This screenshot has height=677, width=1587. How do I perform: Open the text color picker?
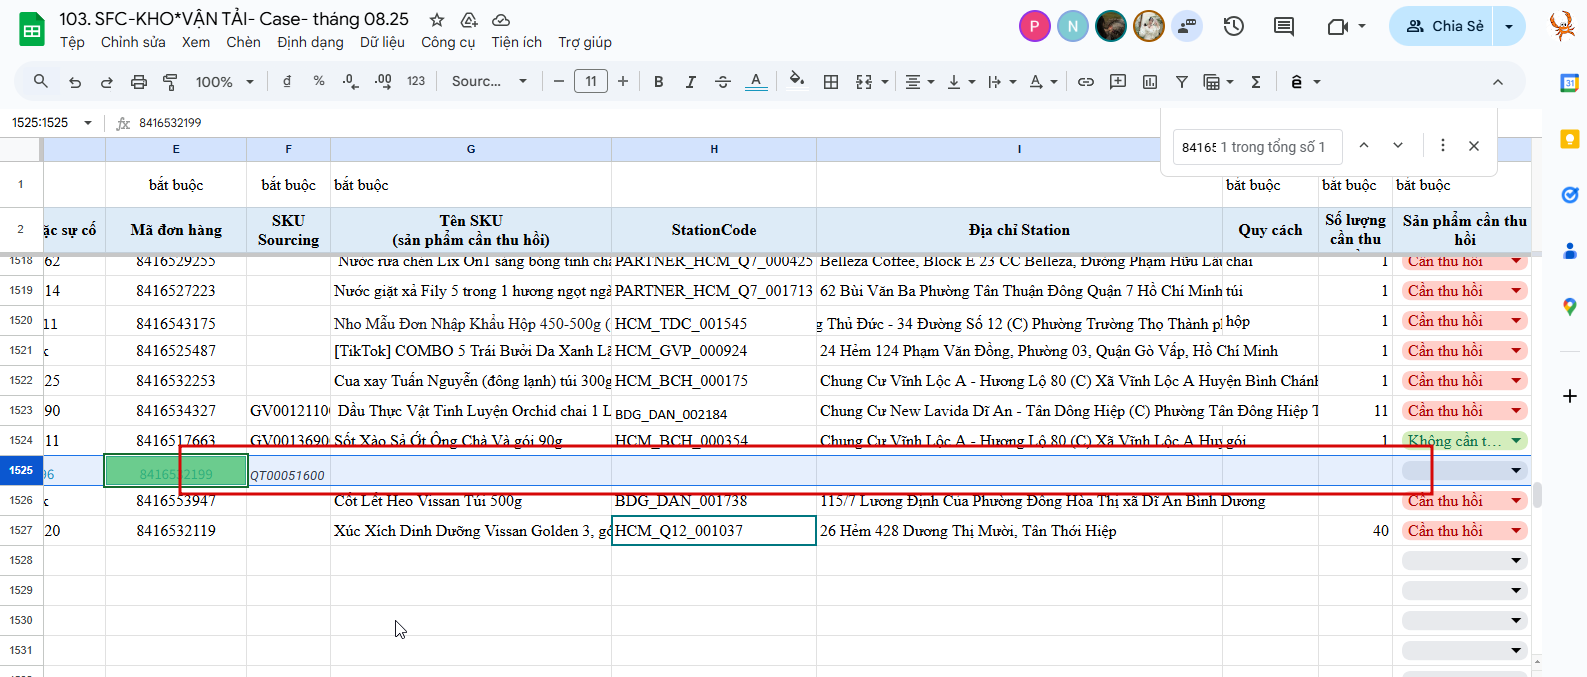click(757, 82)
